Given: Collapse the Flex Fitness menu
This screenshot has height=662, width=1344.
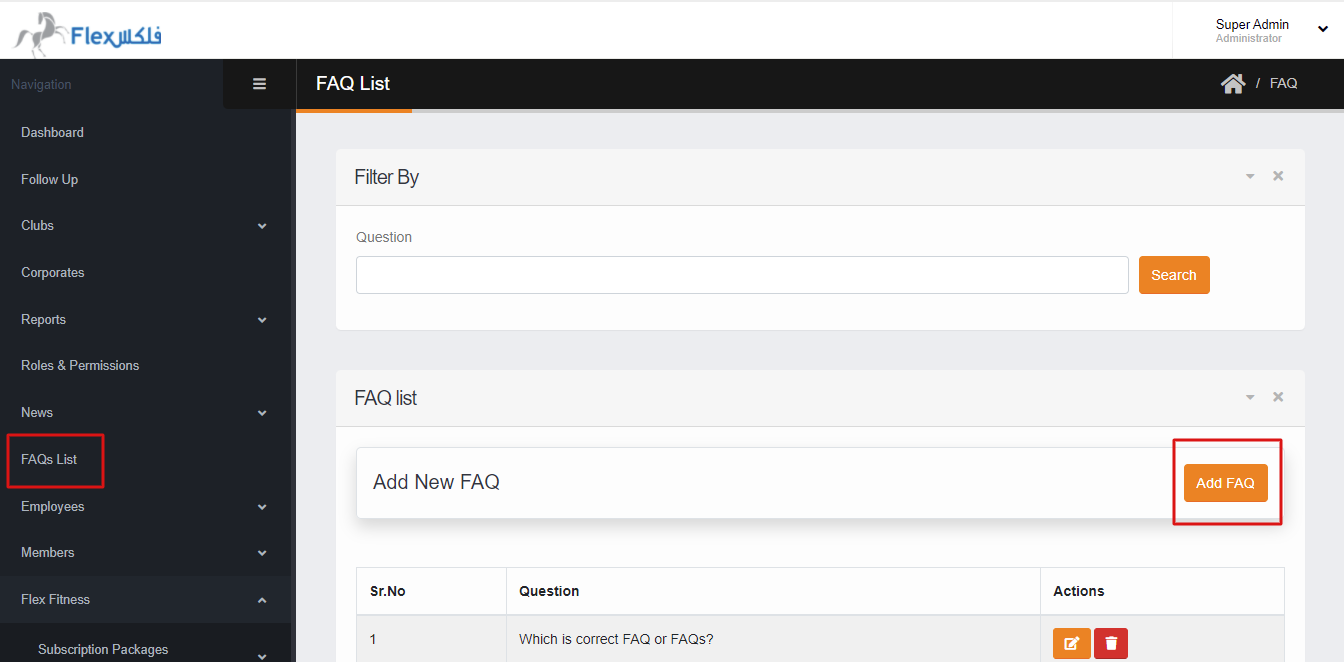Looking at the screenshot, I should coord(262,600).
